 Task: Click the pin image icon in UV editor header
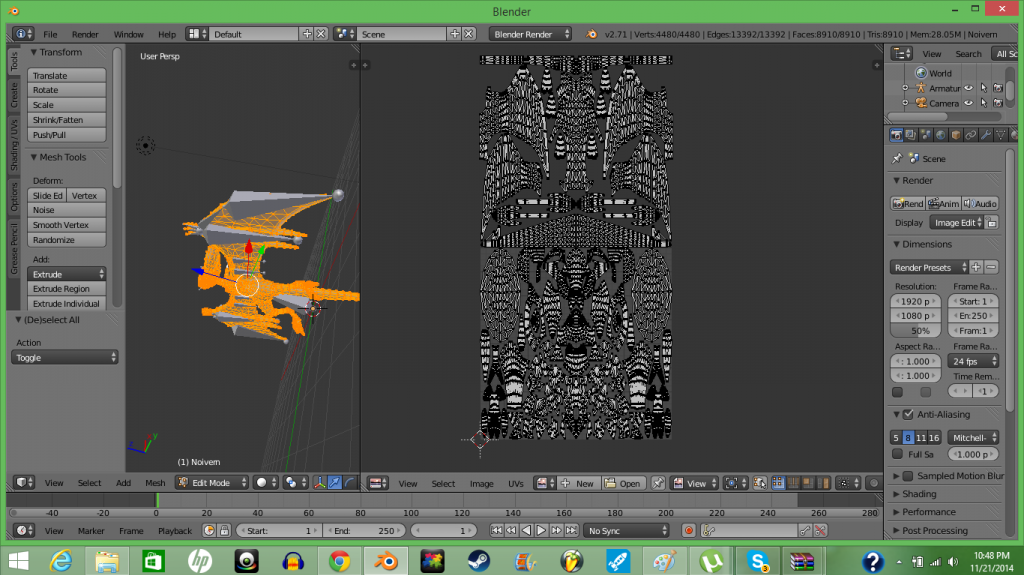coord(658,483)
